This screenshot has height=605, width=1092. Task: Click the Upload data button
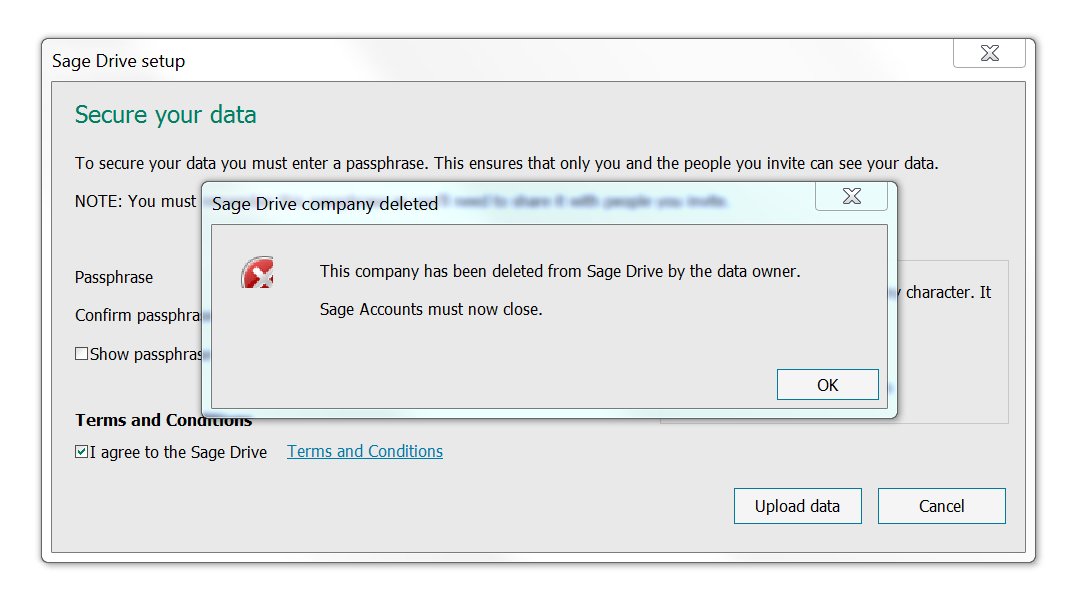797,506
